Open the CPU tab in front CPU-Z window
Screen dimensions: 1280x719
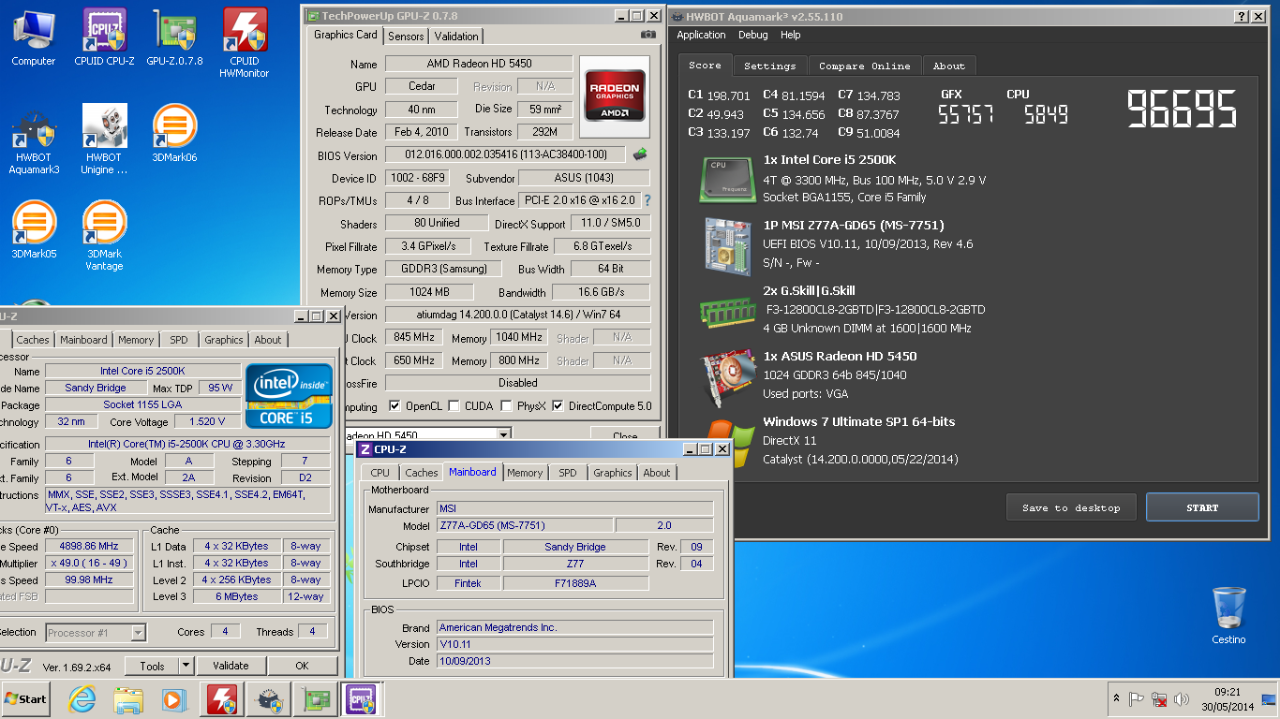pyautogui.click(x=380, y=473)
